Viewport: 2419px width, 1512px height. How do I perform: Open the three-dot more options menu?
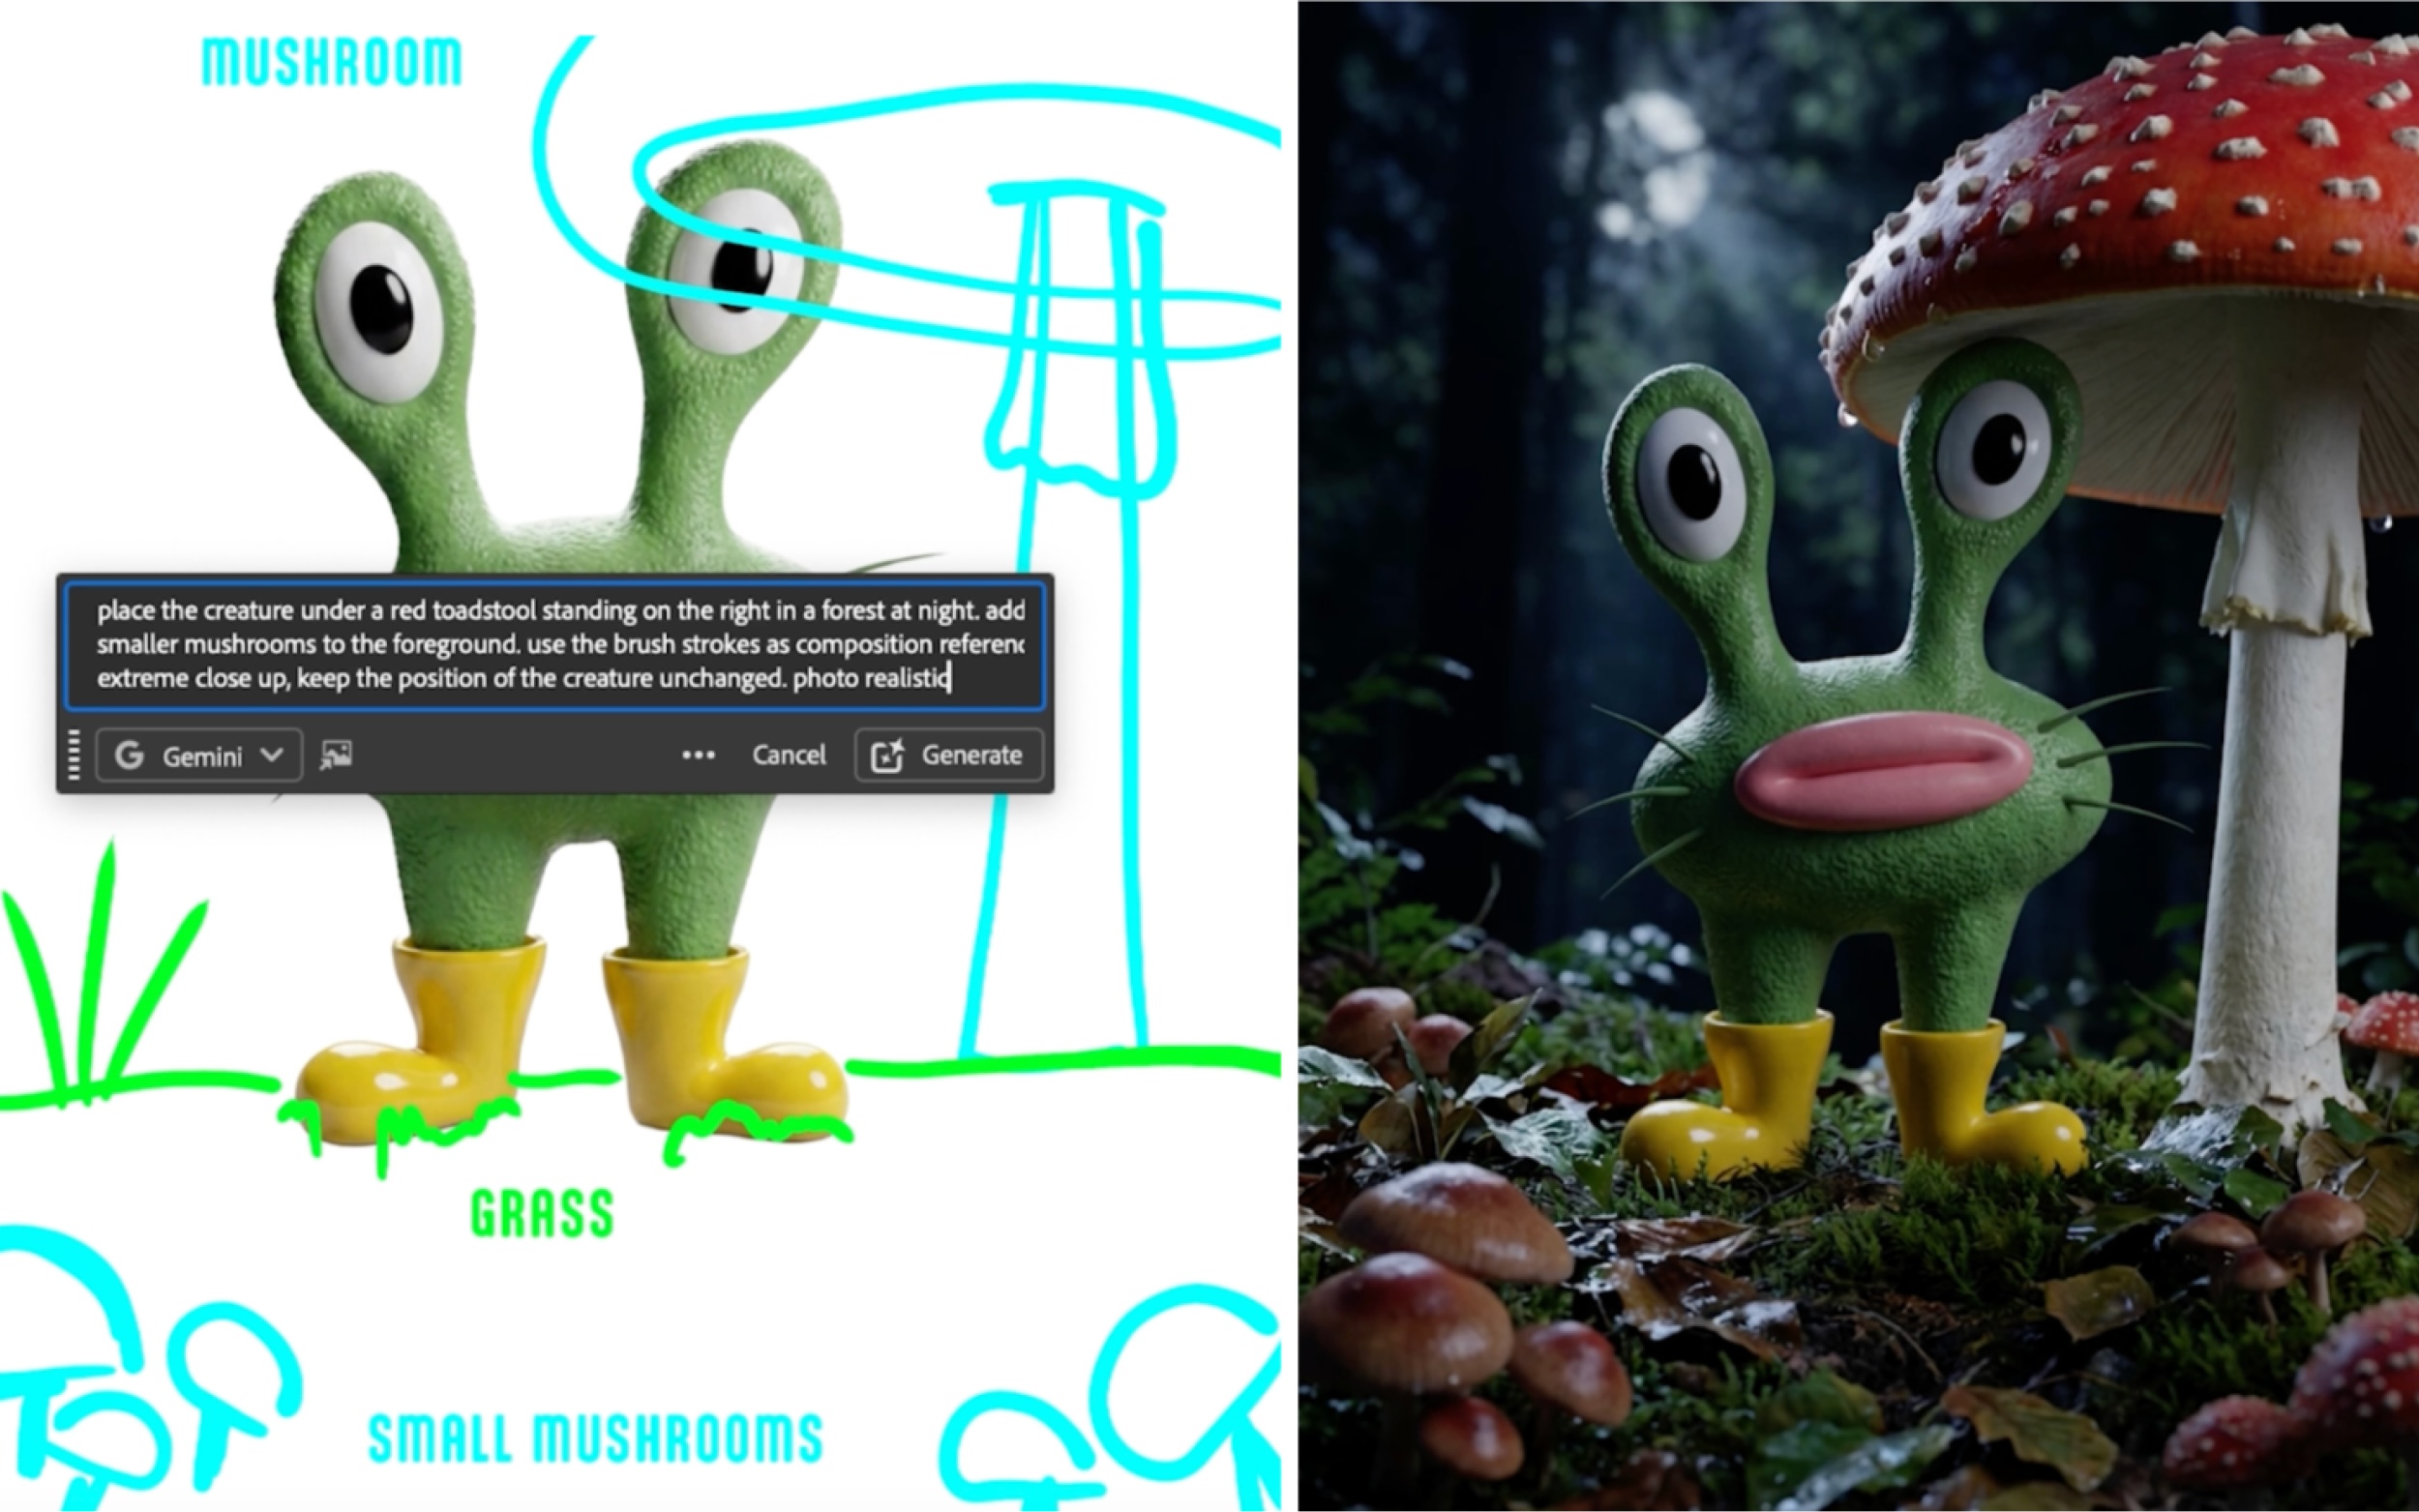point(698,755)
